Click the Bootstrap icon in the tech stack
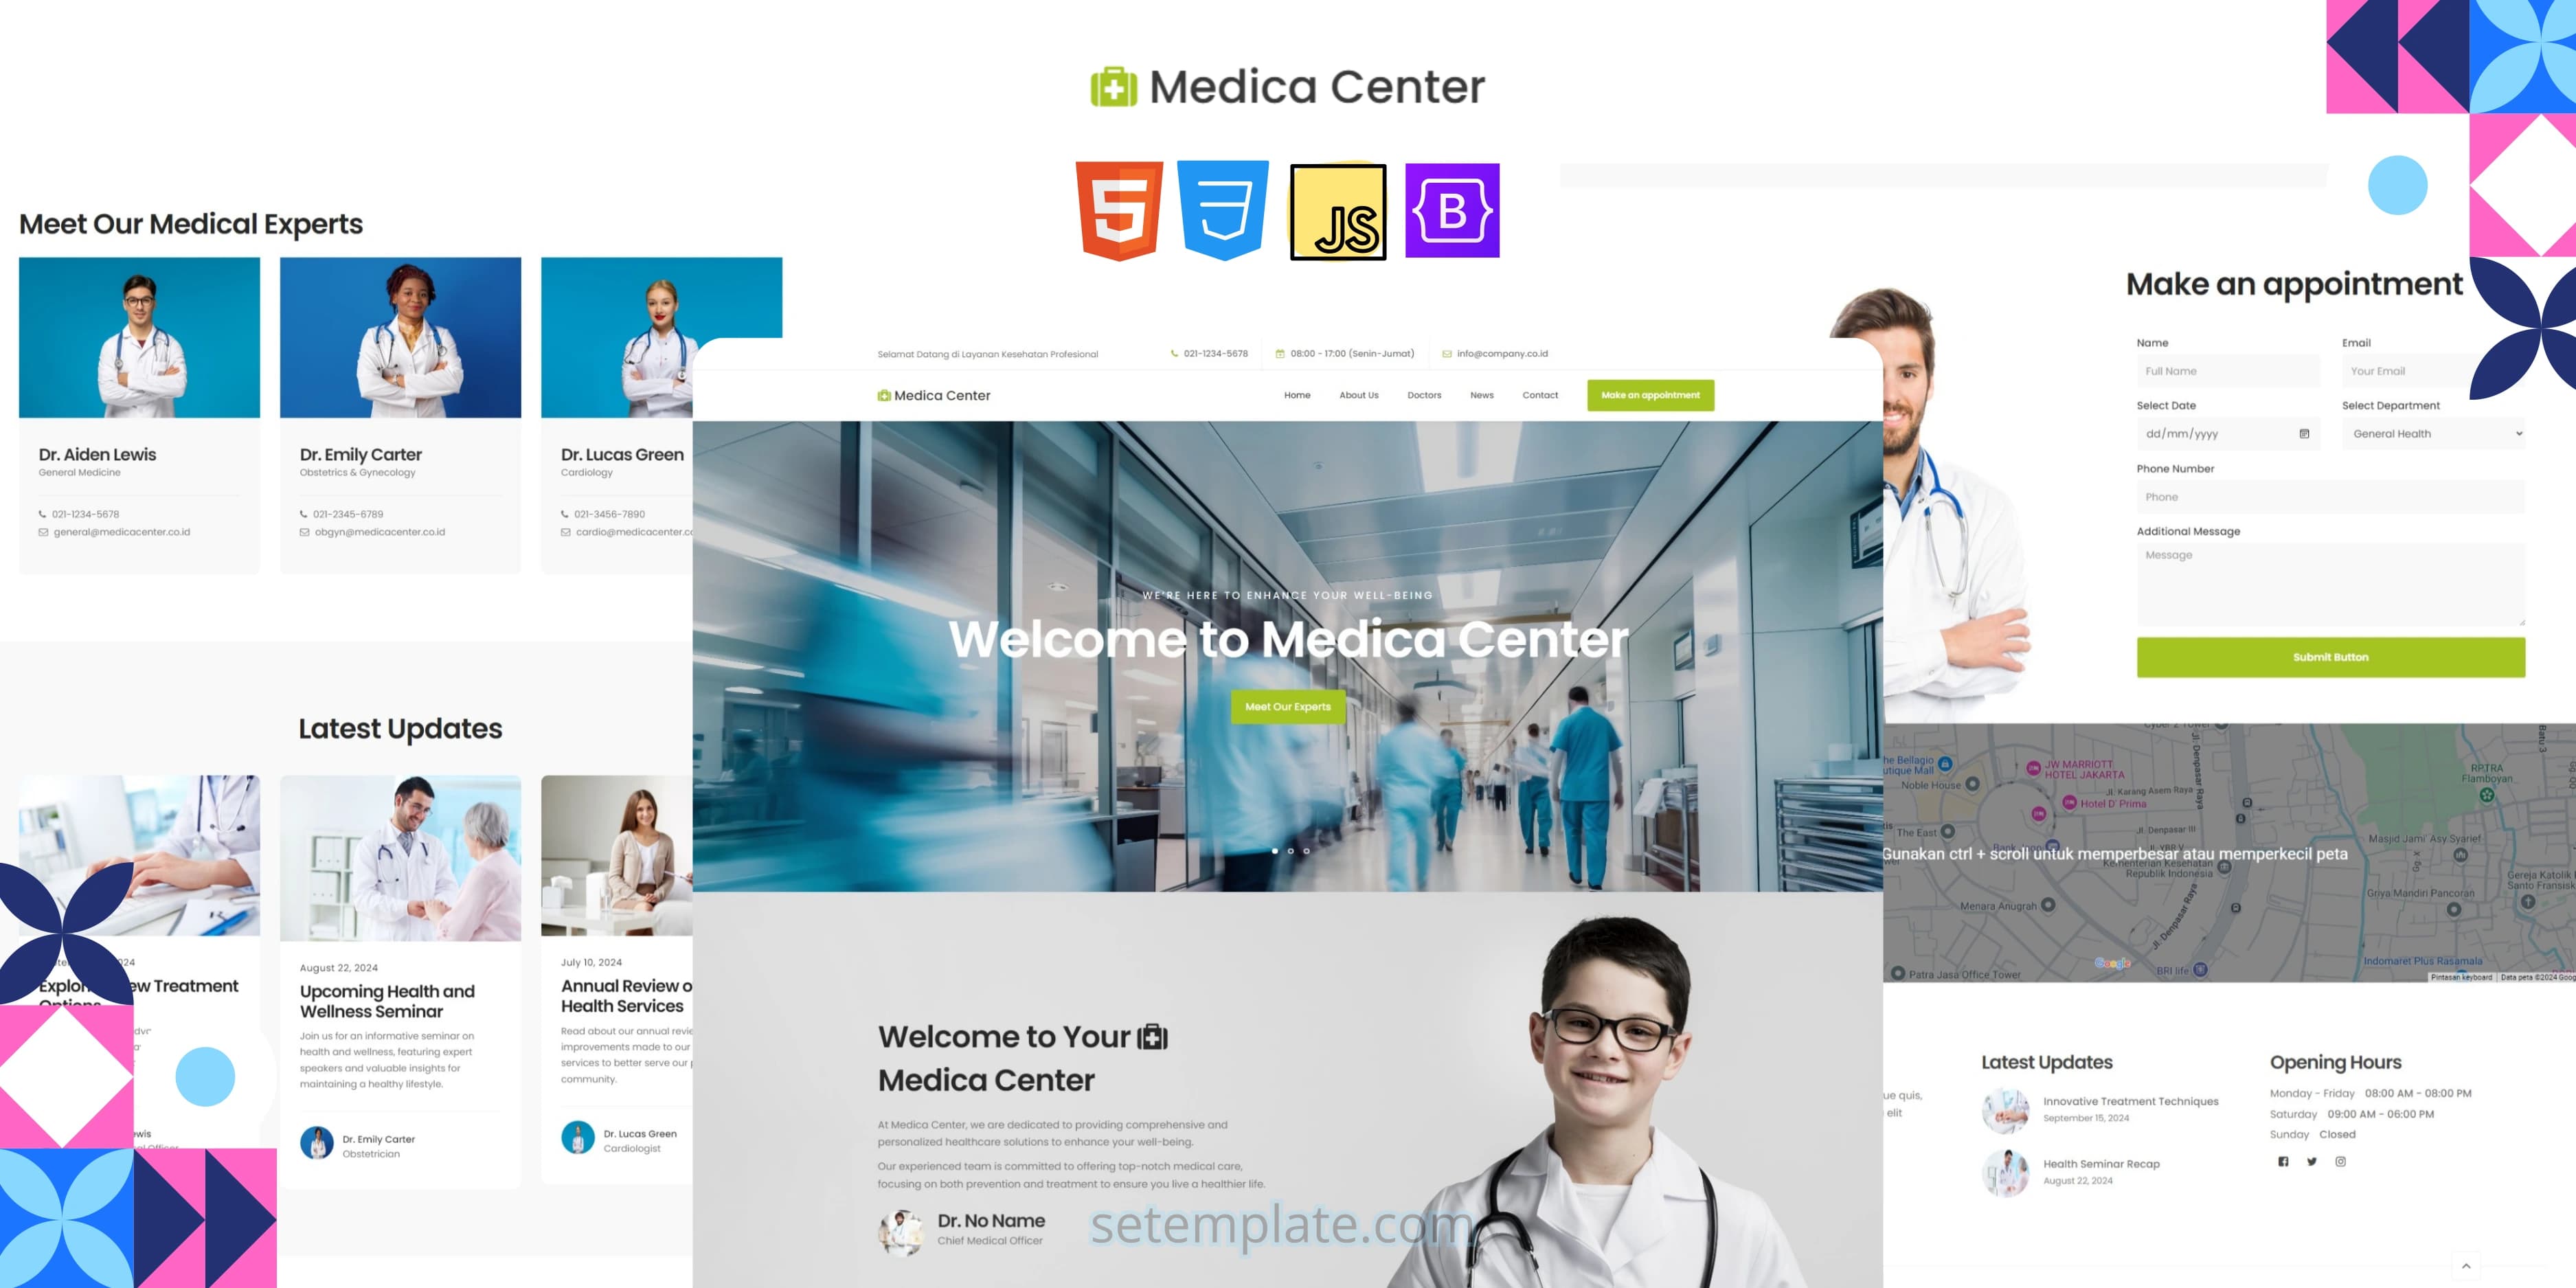2576x1288 pixels. click(1452, 210)
